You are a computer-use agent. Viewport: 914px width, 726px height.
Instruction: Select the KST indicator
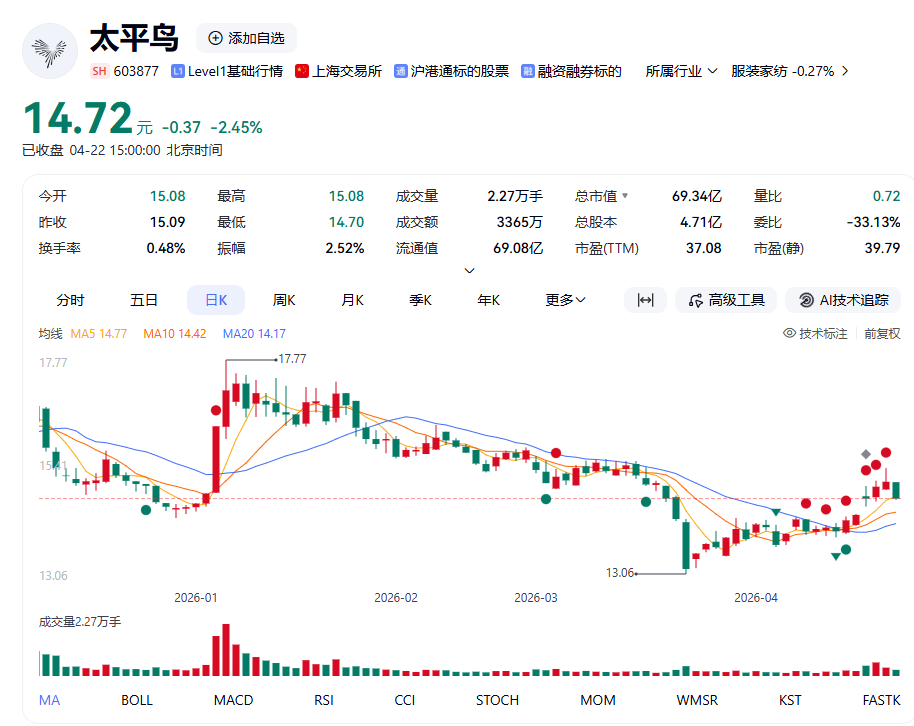click(x=790, y=700)
